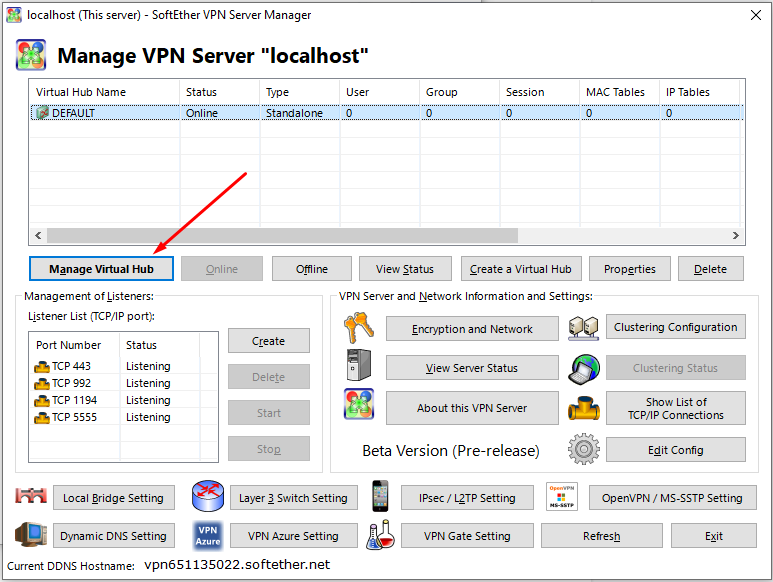Click the Refresh button
773x582 pixels.
point(601,536)
